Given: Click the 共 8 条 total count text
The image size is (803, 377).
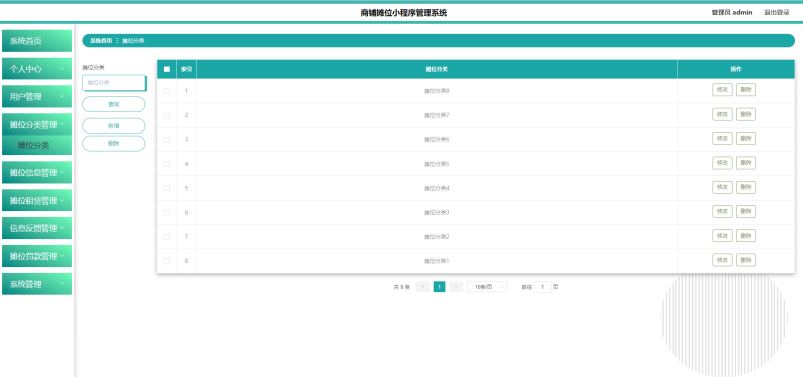Looking at the screenshot, I should point(402,287).
